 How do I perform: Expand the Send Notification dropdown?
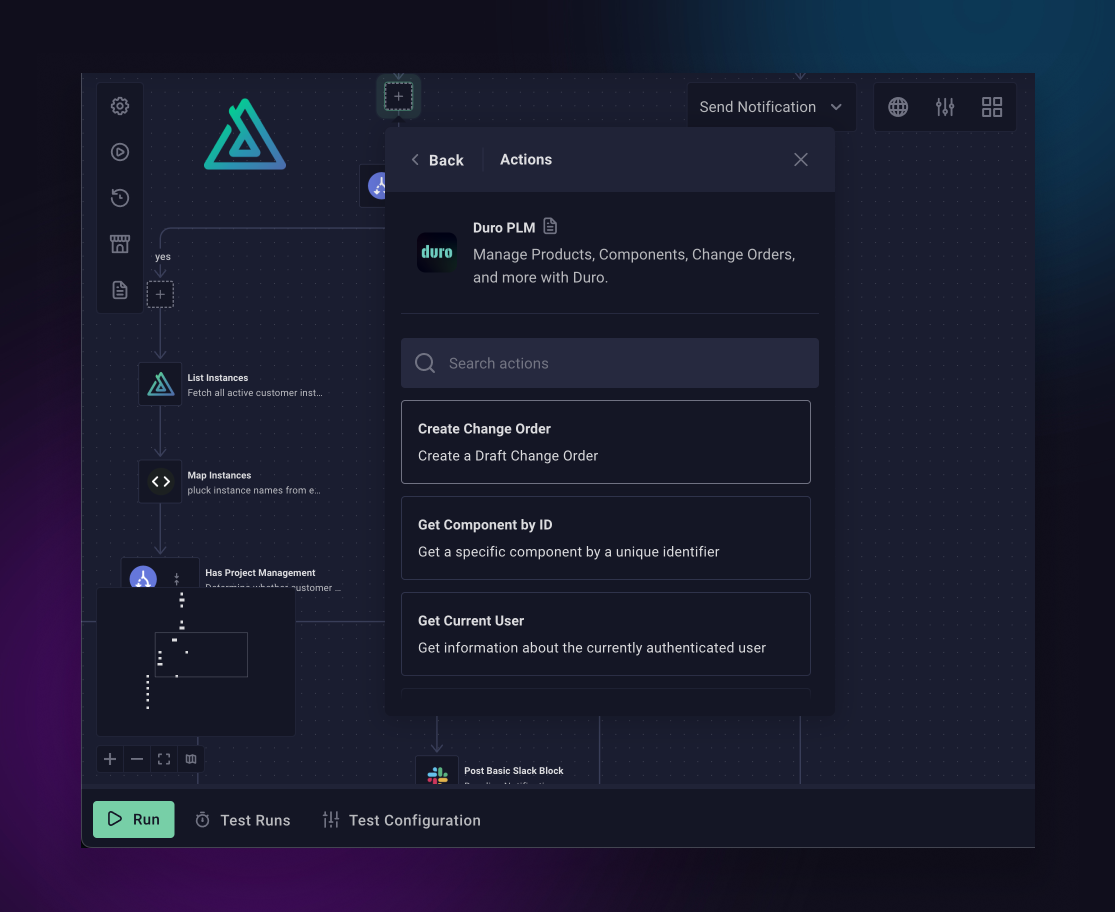click(x=770, y=107)
